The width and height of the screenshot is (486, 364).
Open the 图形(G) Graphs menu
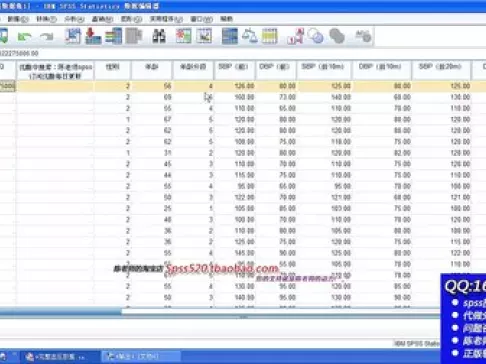pos(131,19)
